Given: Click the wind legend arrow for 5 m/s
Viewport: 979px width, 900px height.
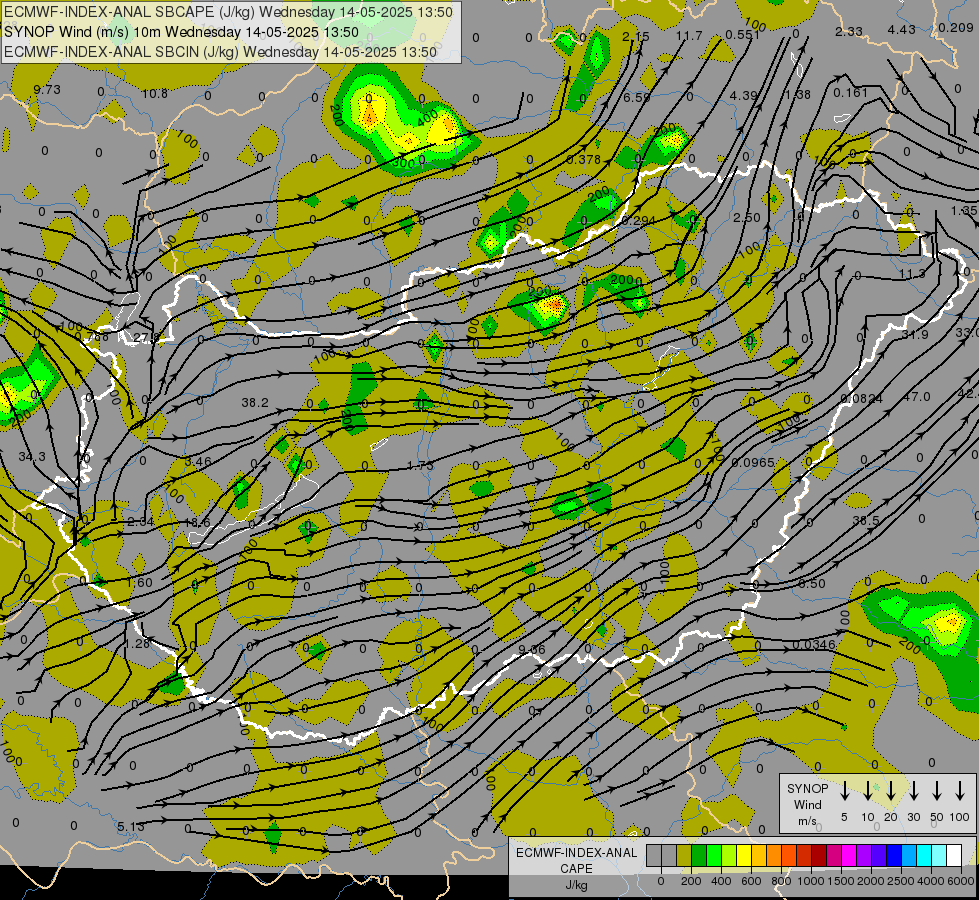Looking at the screenshot, I should pyautogui.click(x=844, y=791).
